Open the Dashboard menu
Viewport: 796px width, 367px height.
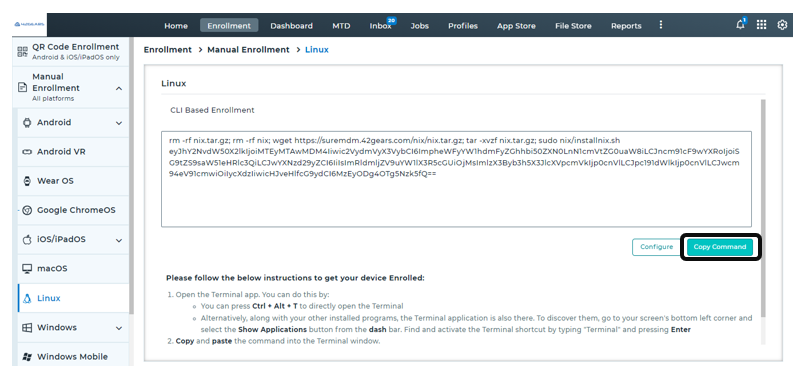pos(291,25)
